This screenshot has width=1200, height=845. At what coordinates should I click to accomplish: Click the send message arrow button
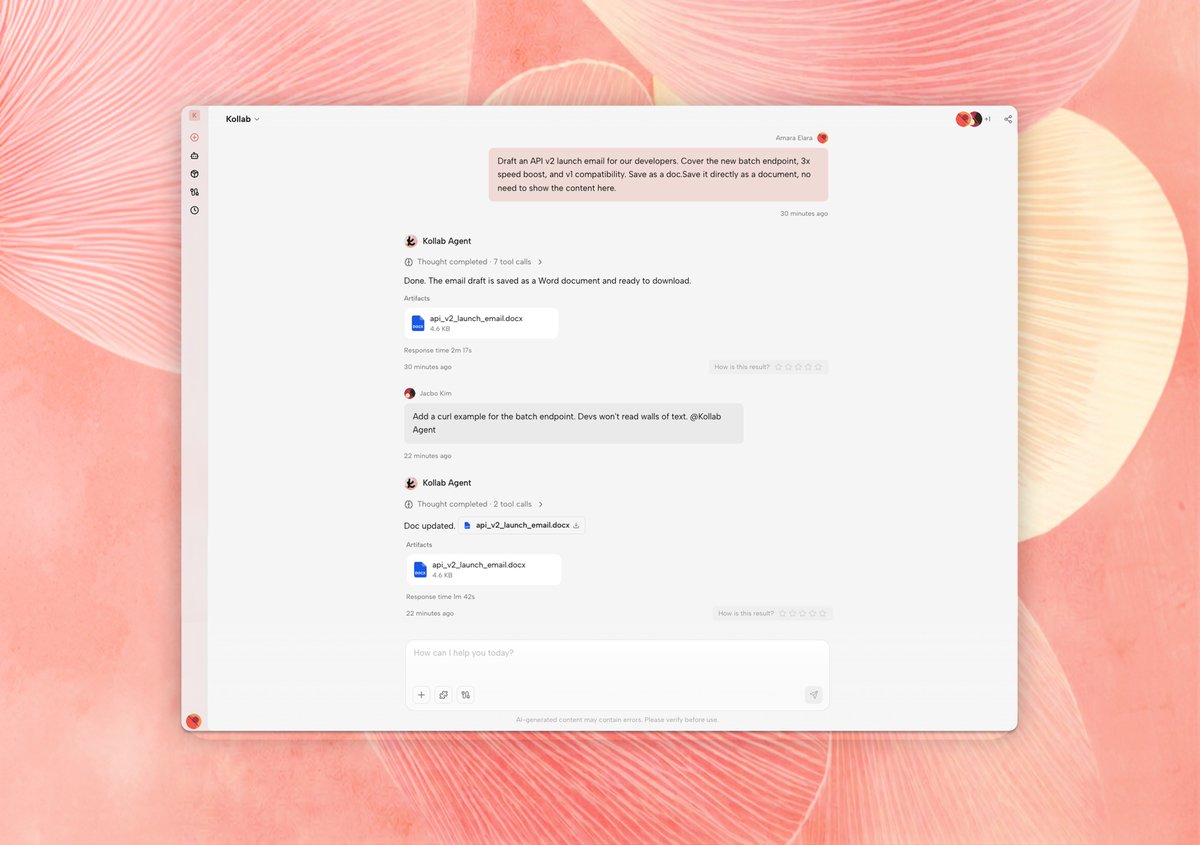[813, 694]
